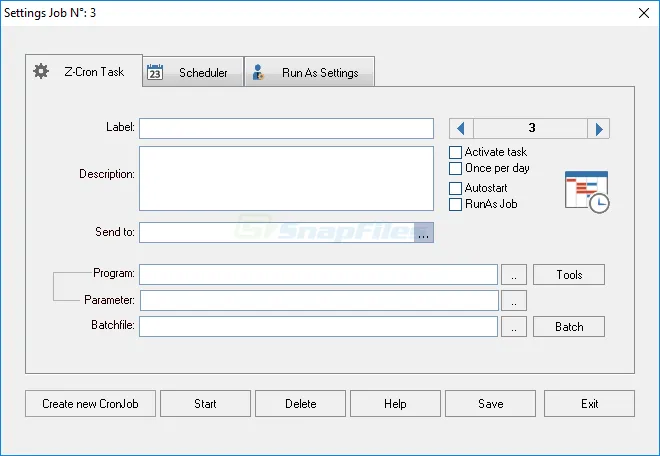Open the Tools button

(x=569, y=275)
